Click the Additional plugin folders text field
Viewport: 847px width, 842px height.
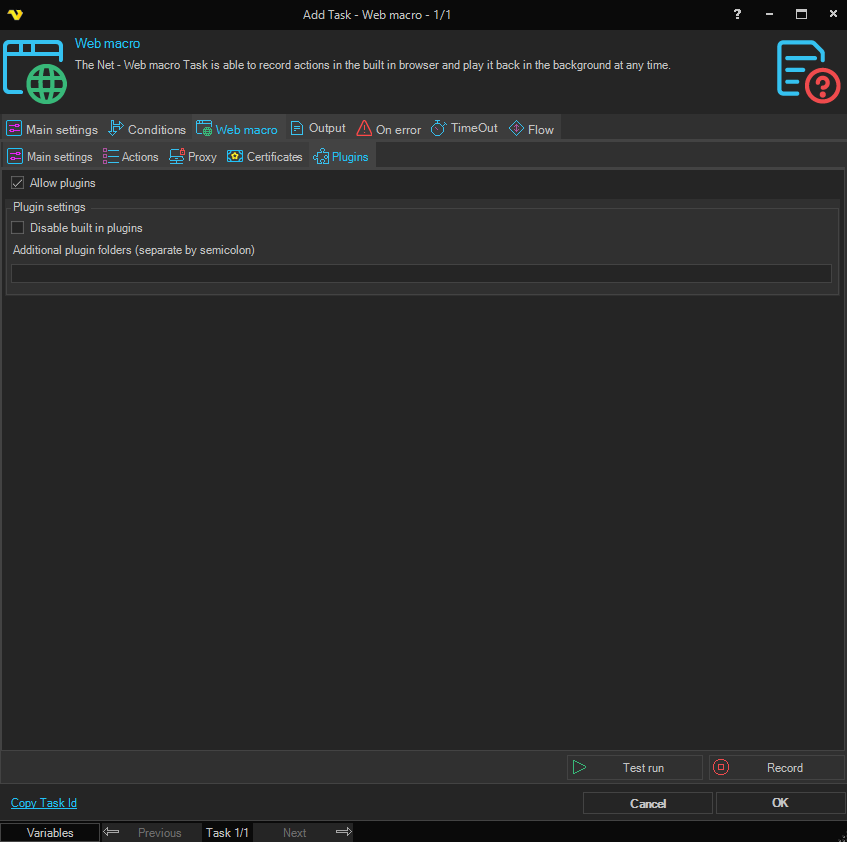(421, 273)
